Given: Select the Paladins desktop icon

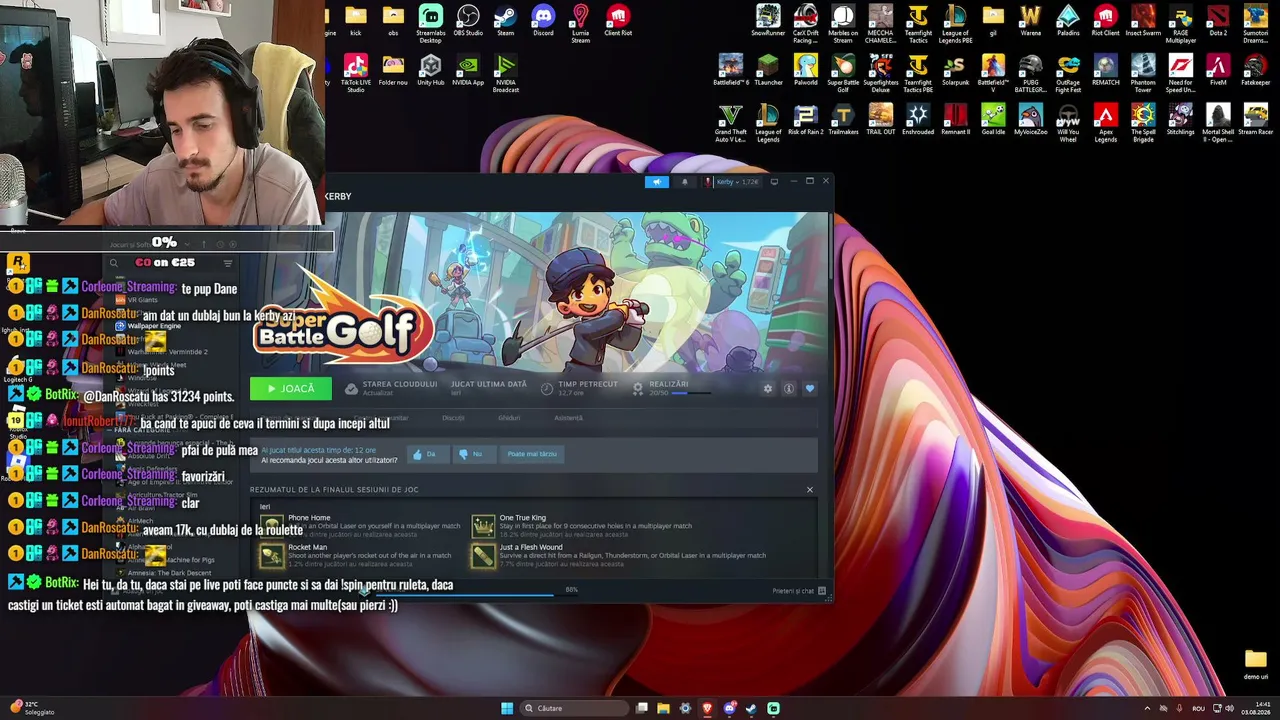Looking at the screenshot, I should click(x=1068, y=20).
